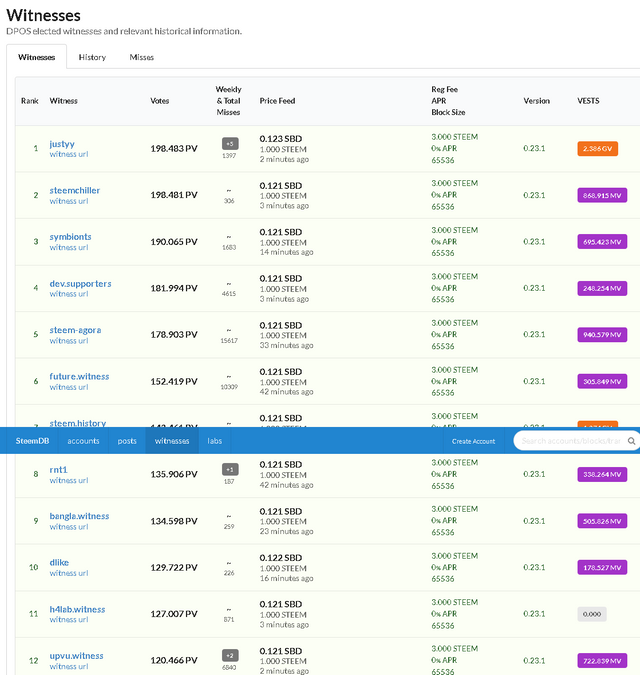Image resolution: width=640 pixels, height=675 pixels.
Task: Open symbionts' witness url link
Action: 69,248
